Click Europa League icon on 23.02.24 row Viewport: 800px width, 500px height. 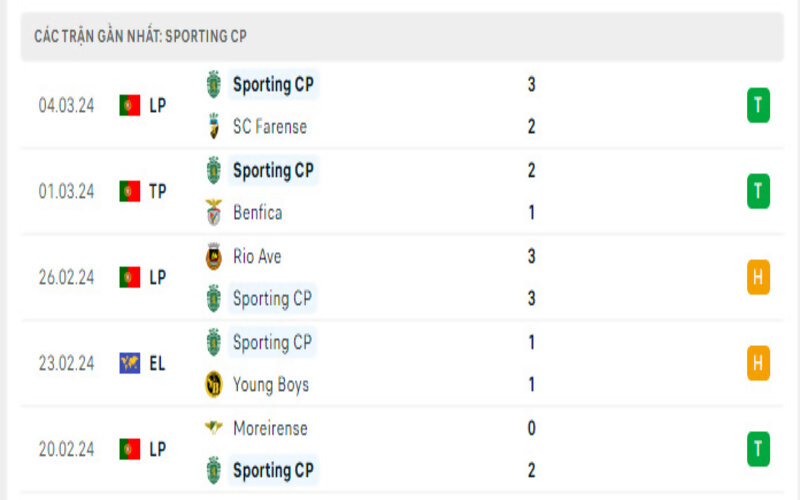[x=130, y=363]
